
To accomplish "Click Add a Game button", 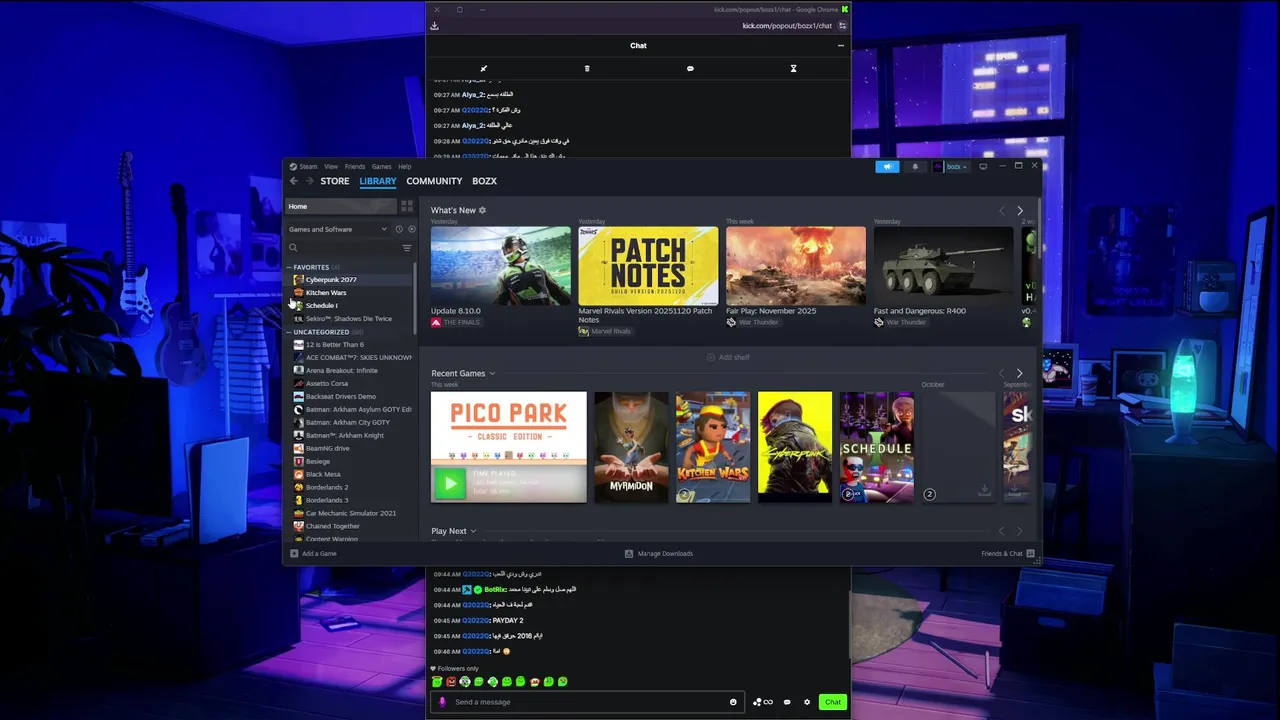I will (x=313, y=554).
